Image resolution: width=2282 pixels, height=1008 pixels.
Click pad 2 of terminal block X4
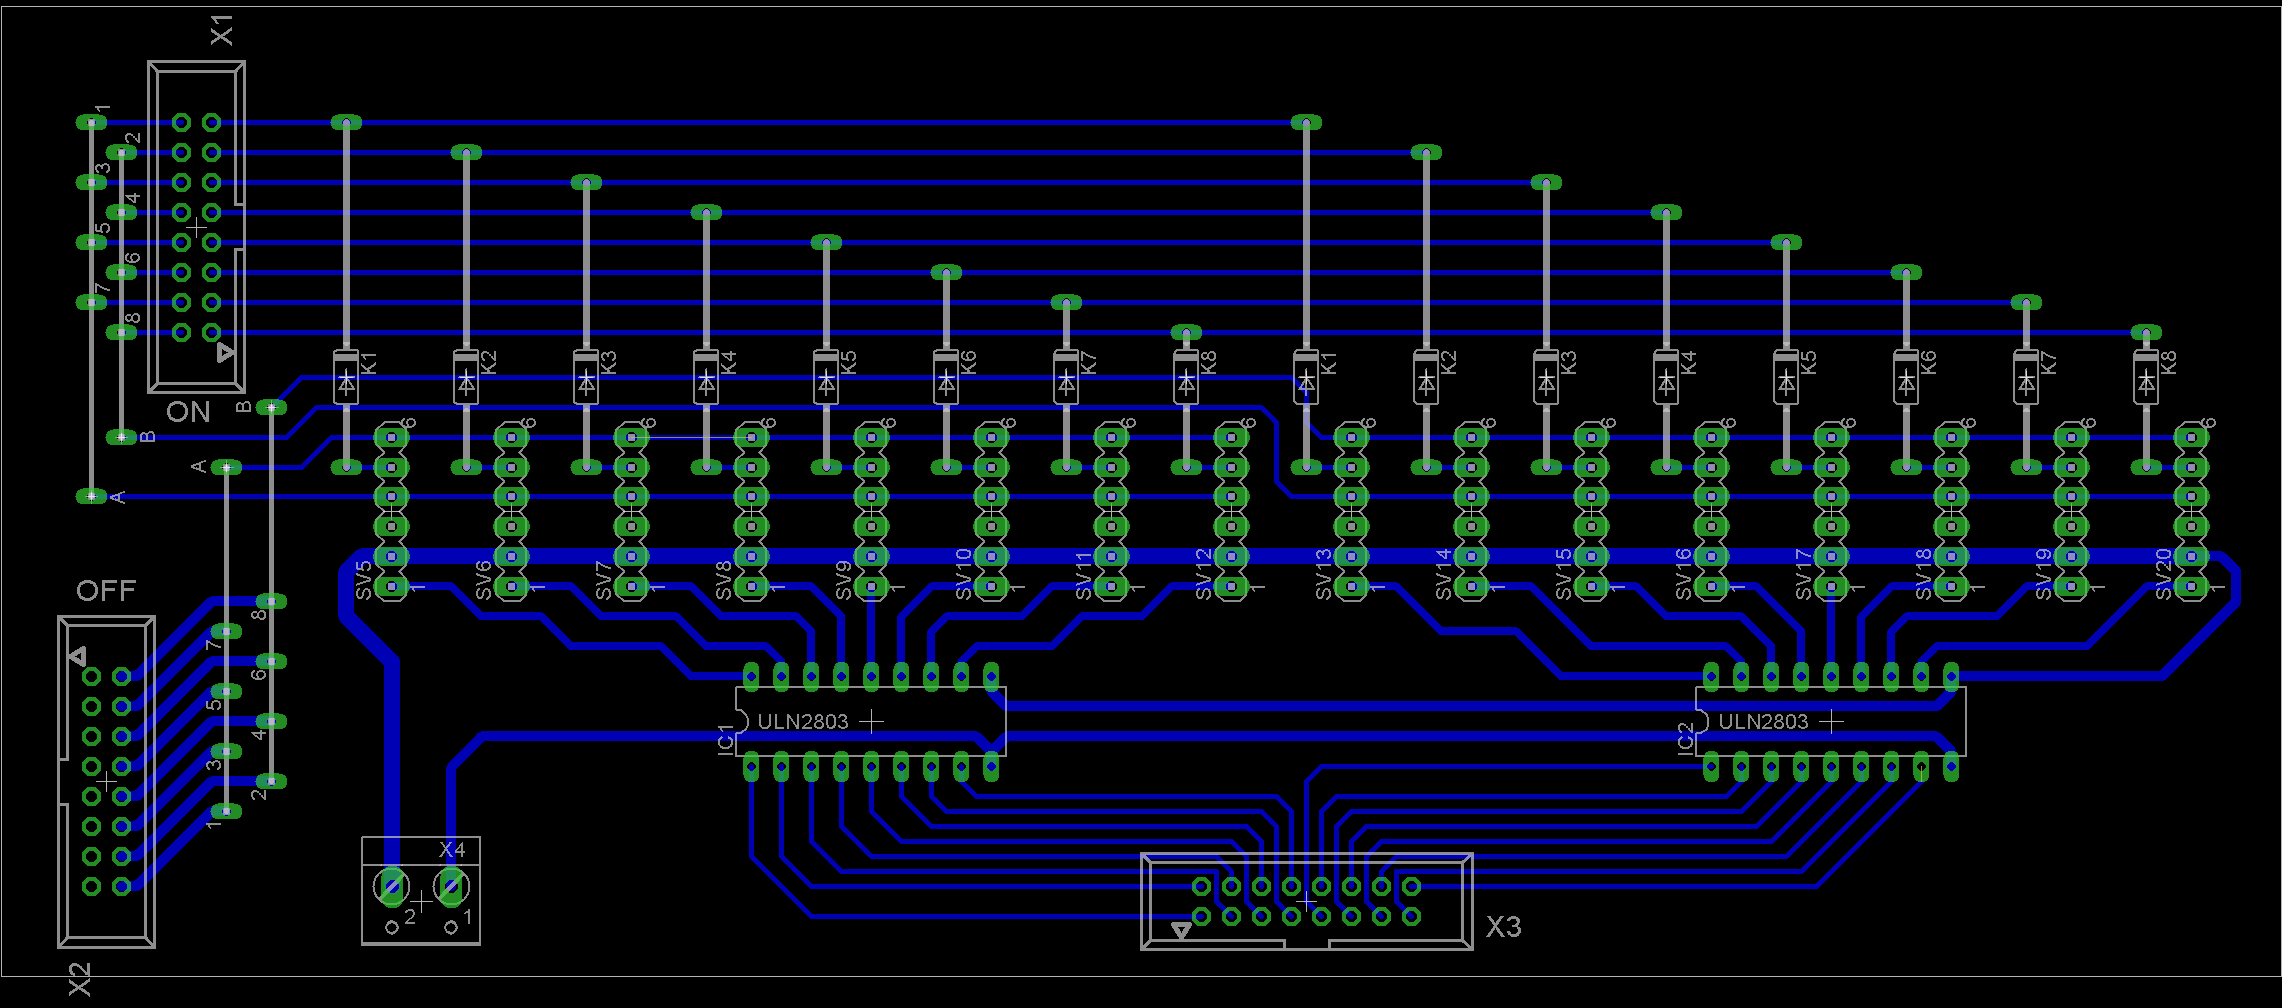coord(392,886)
